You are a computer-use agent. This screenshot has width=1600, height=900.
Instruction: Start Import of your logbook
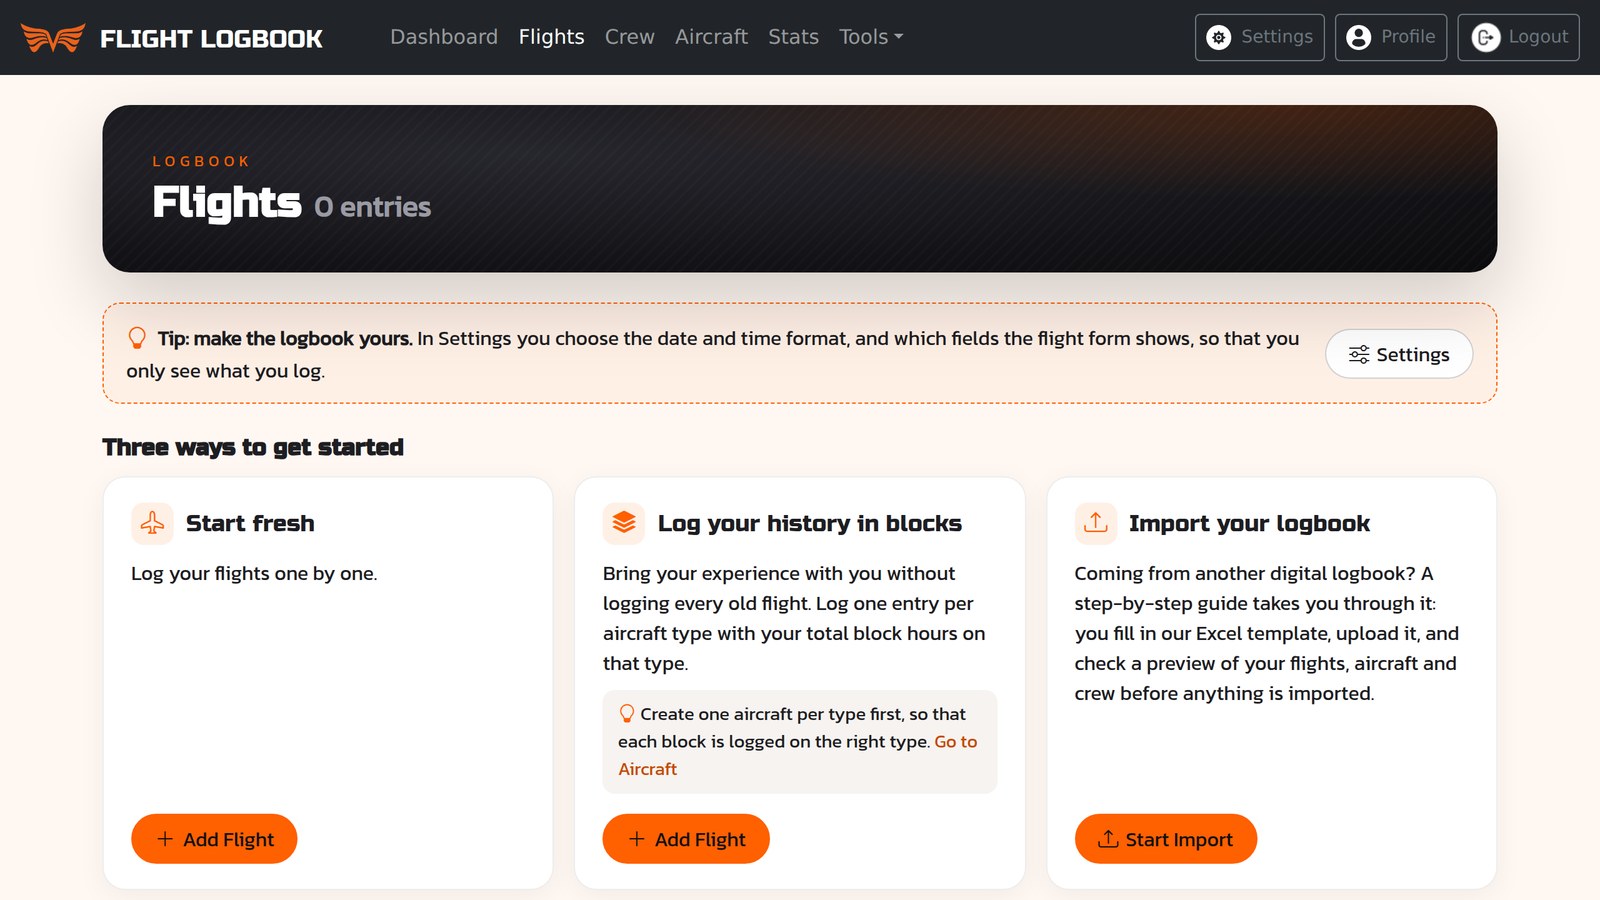(x=1166, y=839)
